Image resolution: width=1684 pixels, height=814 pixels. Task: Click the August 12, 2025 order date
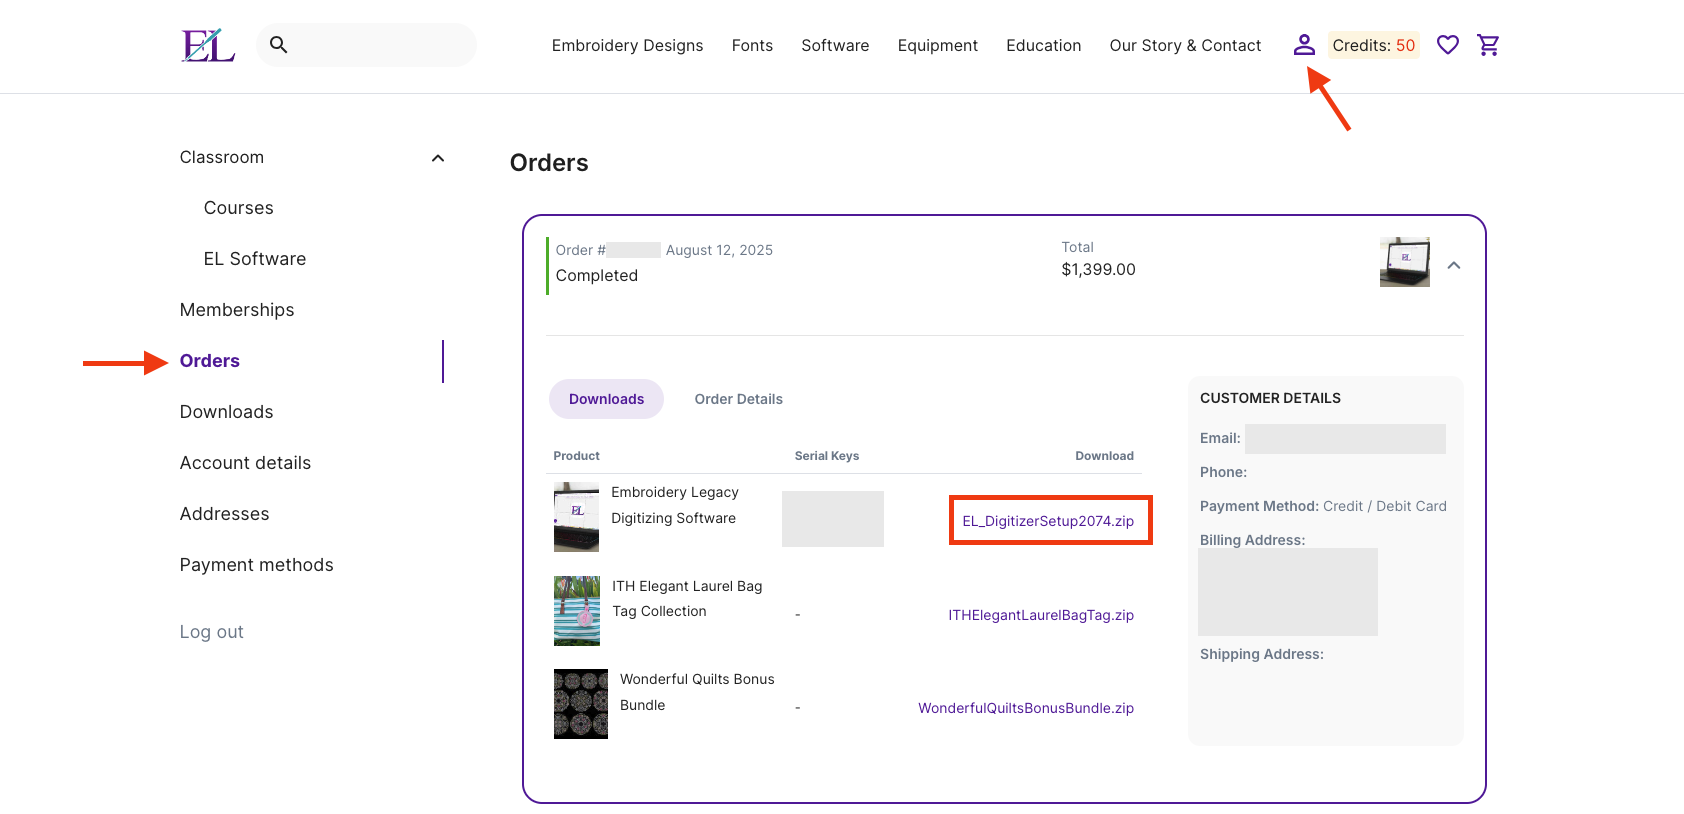click(x=720, y=250)
